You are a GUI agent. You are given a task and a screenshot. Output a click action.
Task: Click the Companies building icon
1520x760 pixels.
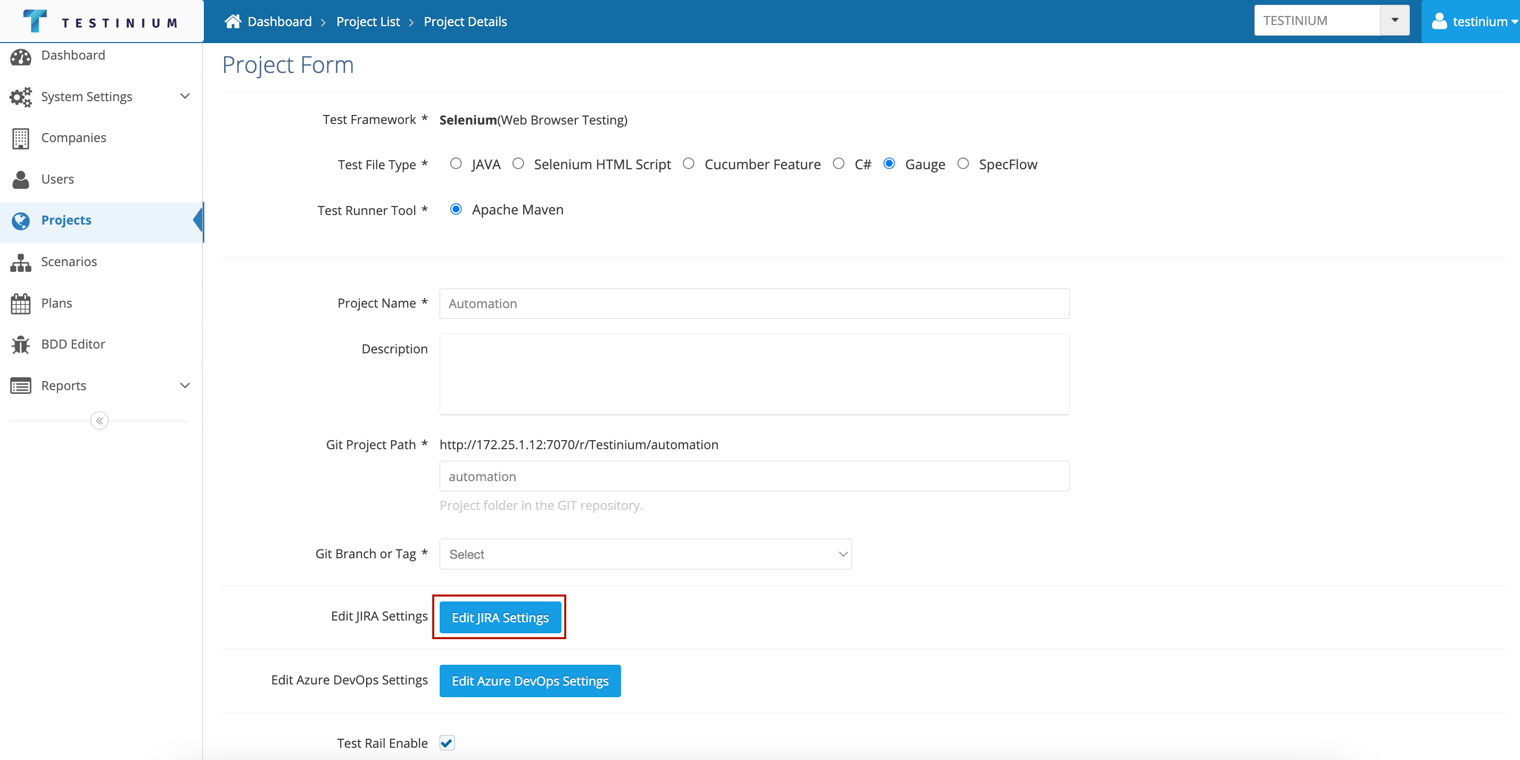[20, 138]
